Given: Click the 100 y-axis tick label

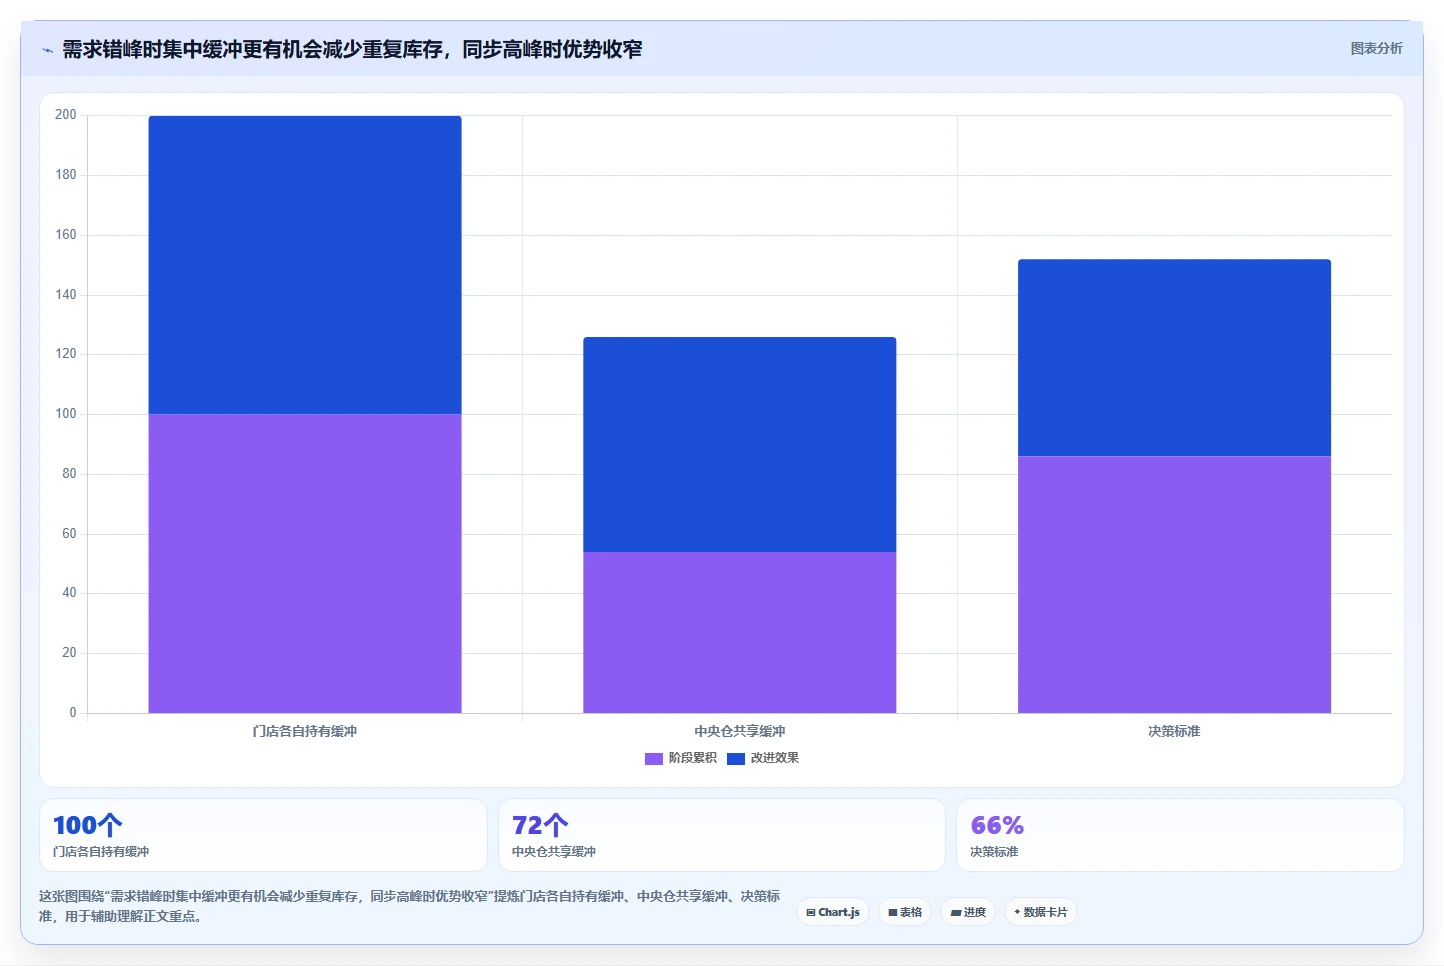Looking at the screenshot, I should [66, 414].
